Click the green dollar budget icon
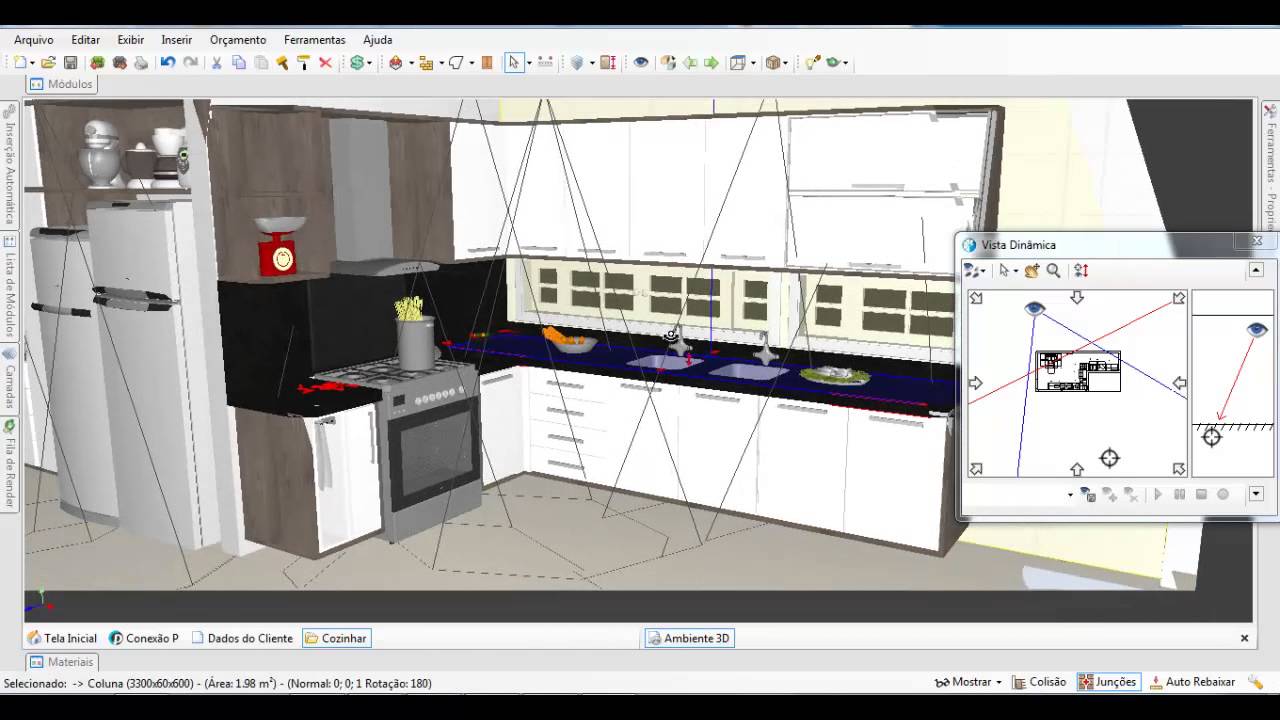Image resolution: width=1280 pixels, height=720 pixels. pos(356,62)
